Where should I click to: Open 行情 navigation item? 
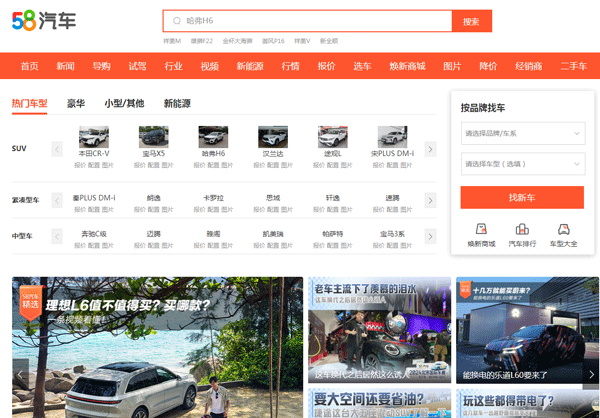(x=290, y=66)
